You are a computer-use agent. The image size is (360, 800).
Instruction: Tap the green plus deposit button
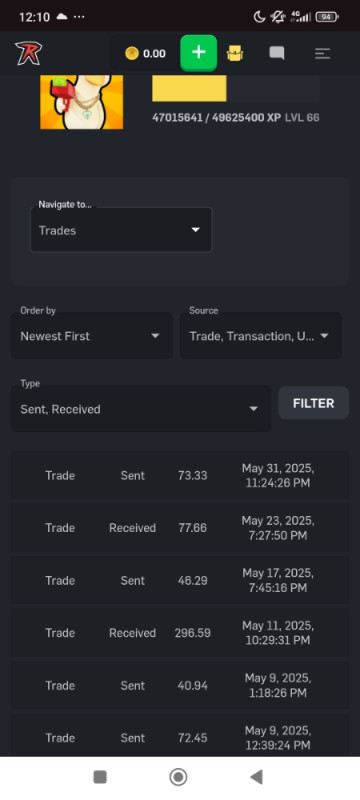point(198,53)
